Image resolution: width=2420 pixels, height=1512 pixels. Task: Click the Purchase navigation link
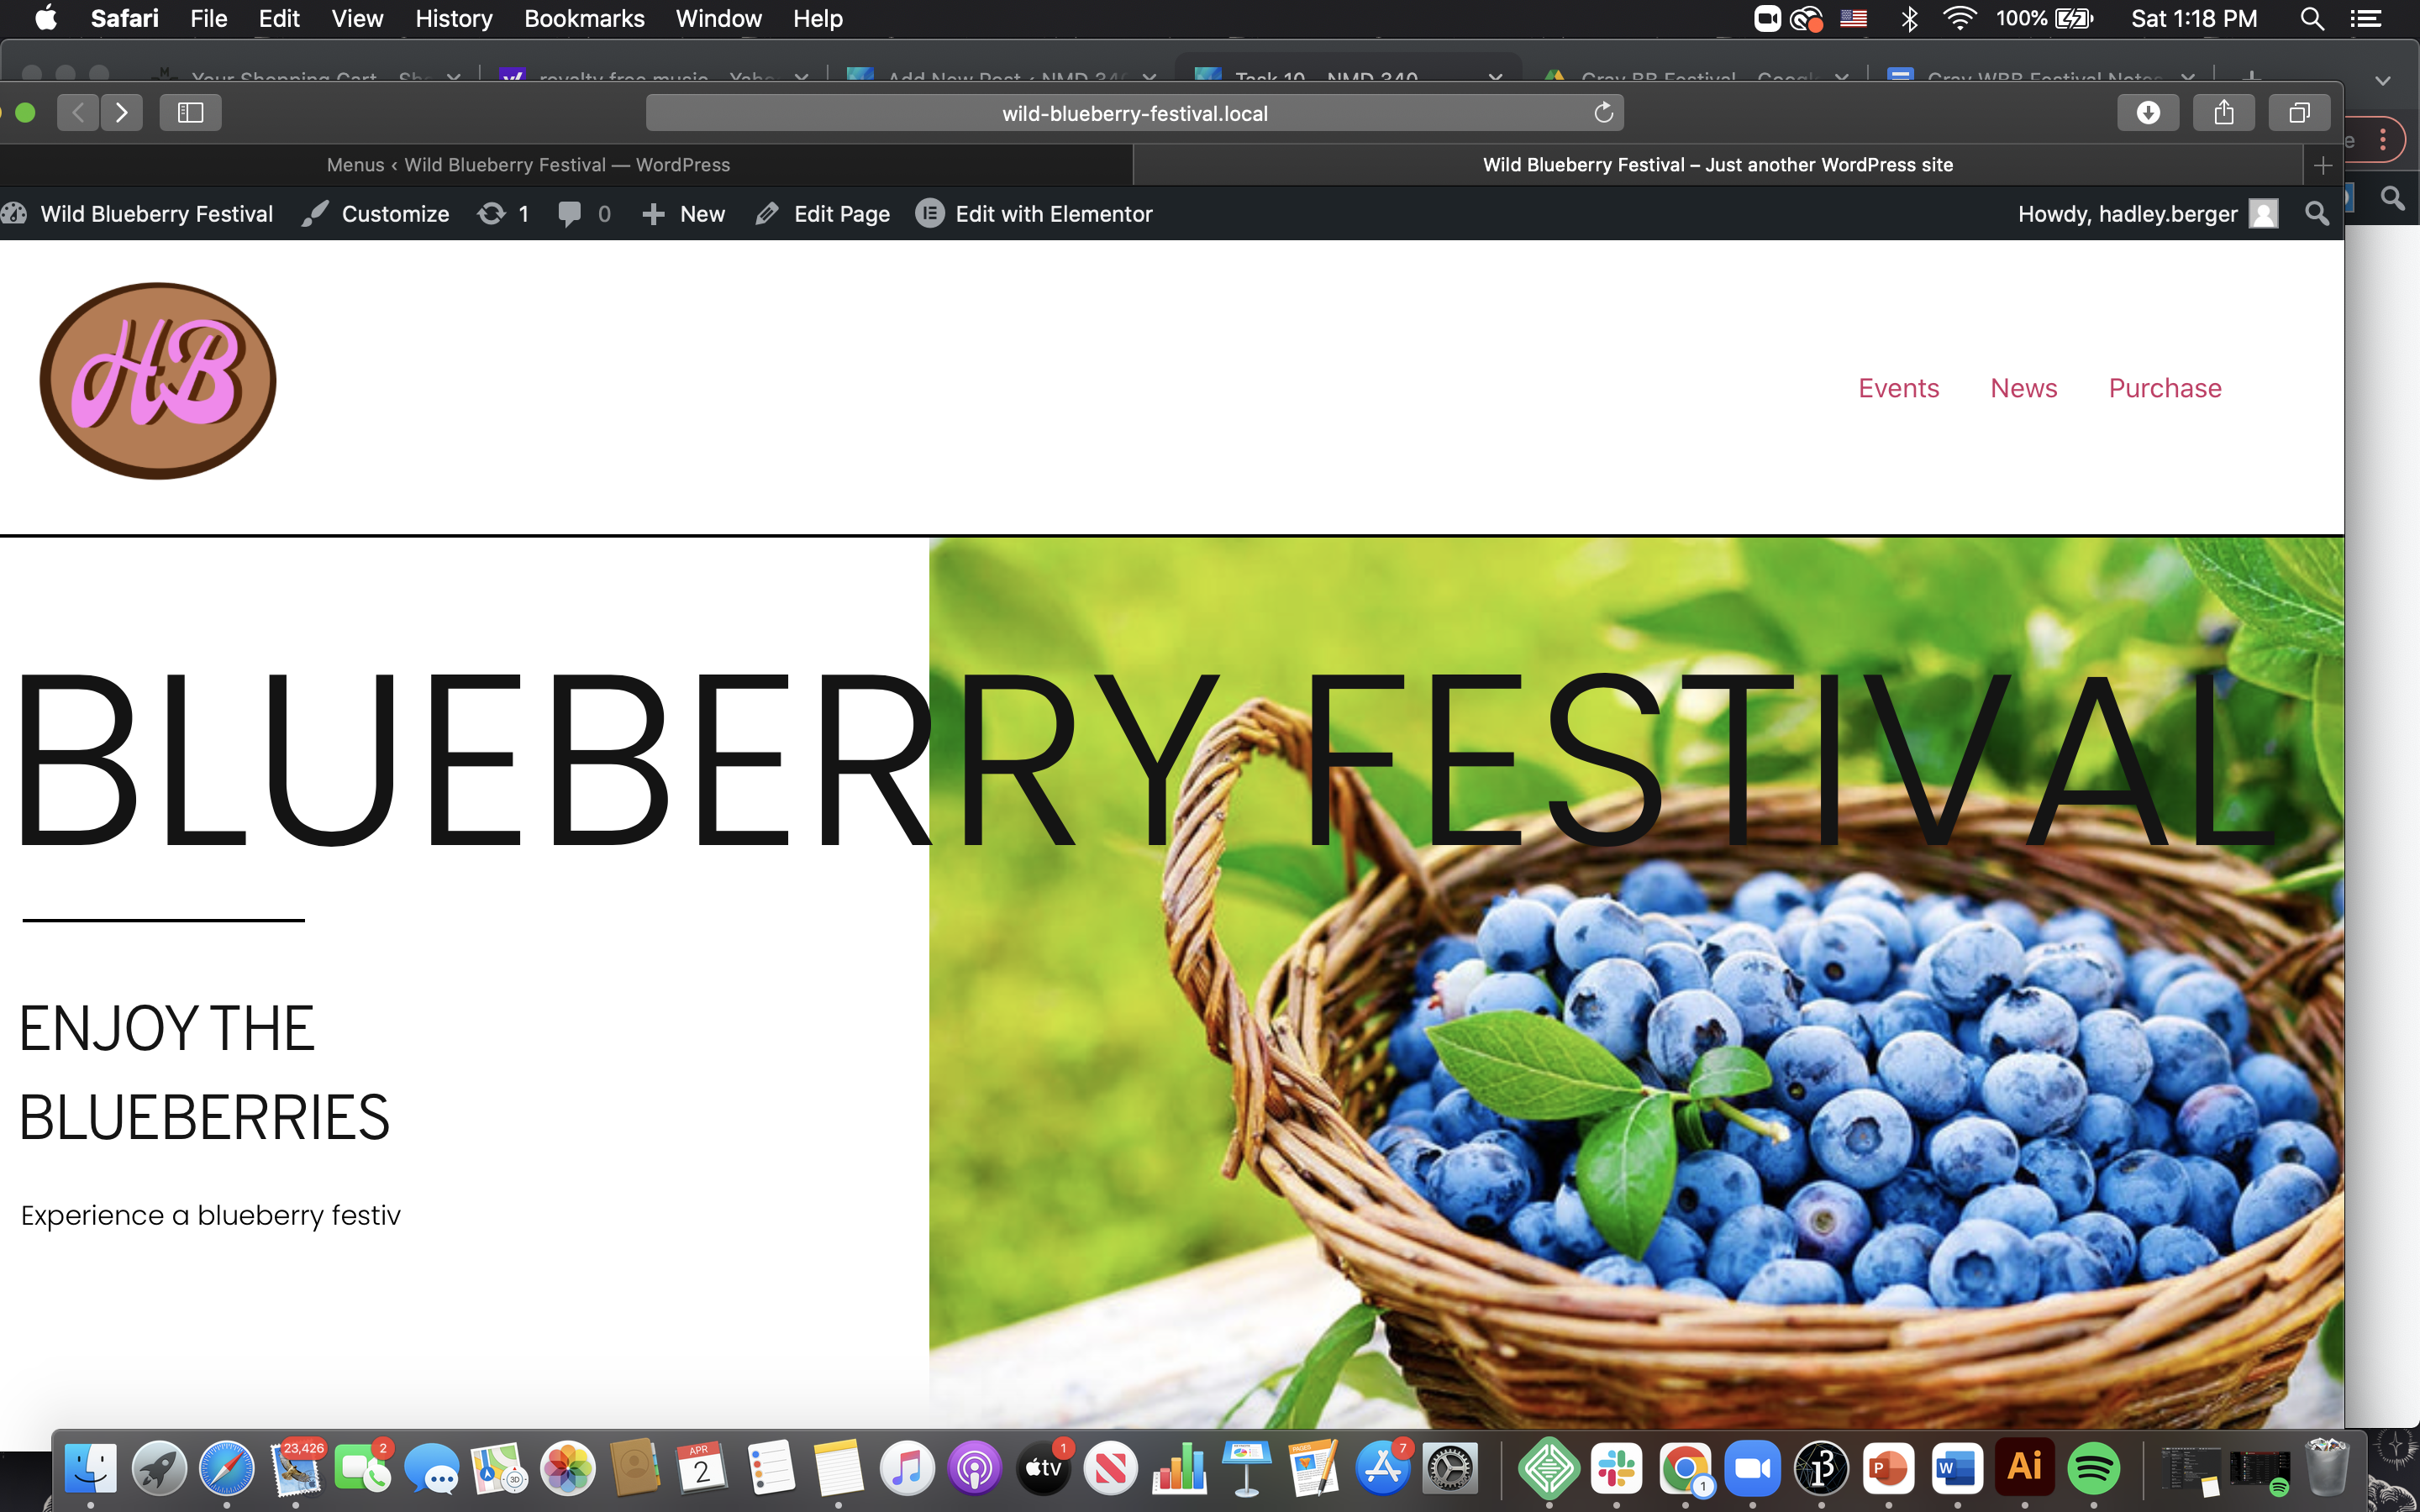tap(2164, 388)
